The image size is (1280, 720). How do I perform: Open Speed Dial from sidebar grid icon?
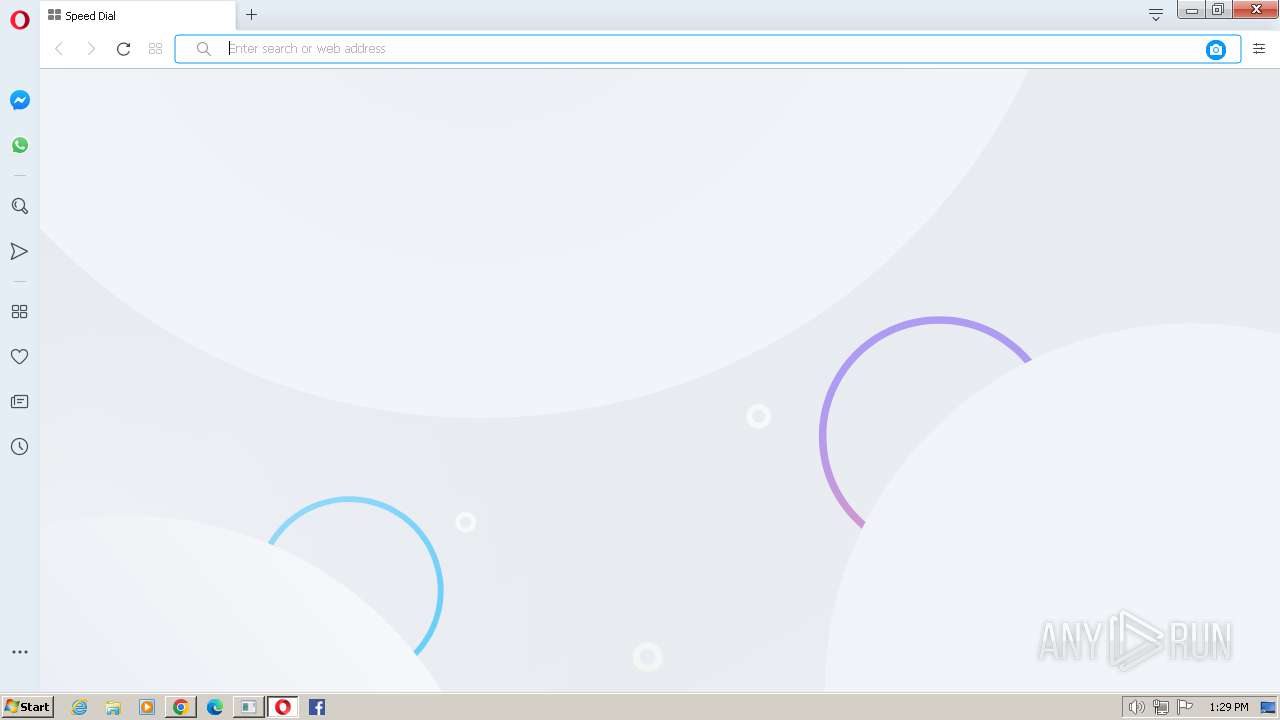pyautogui.click(x=19, y=311)
